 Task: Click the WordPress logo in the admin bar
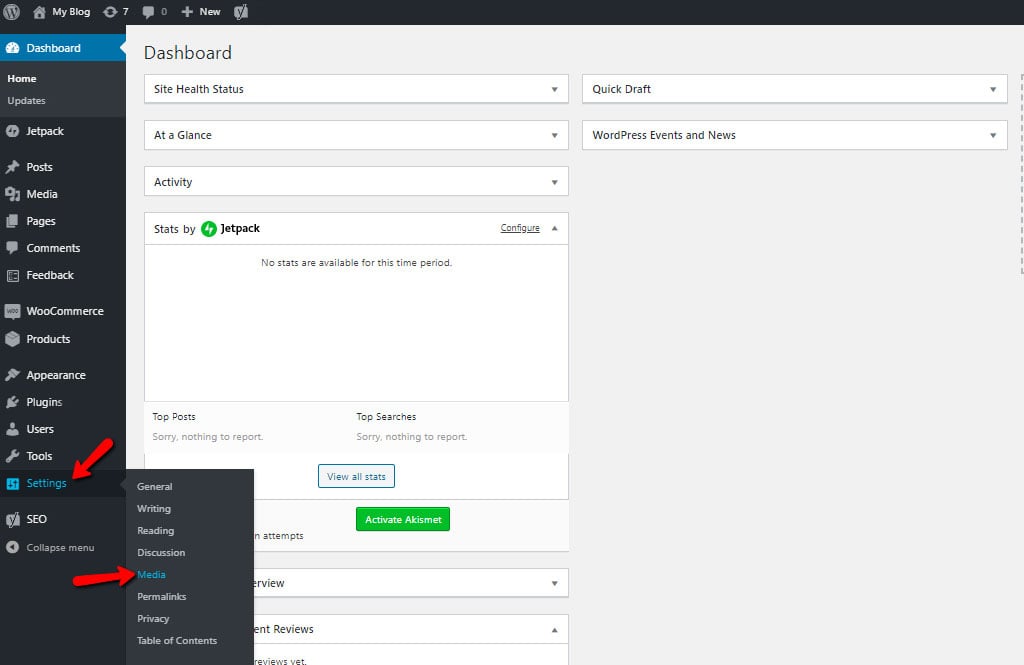[x=11, y=12]
